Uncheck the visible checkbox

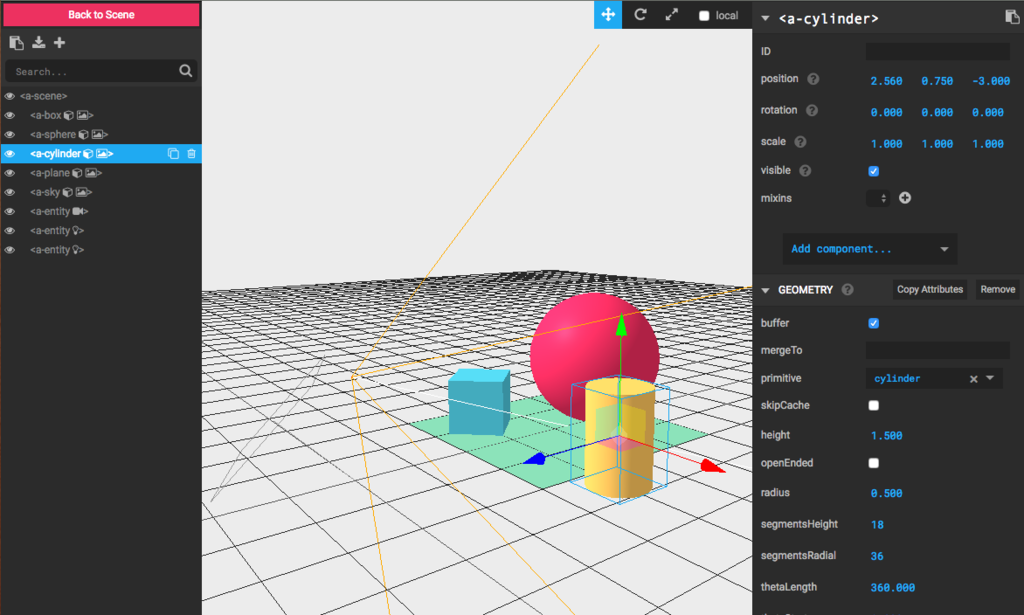[x=874, y=171]
